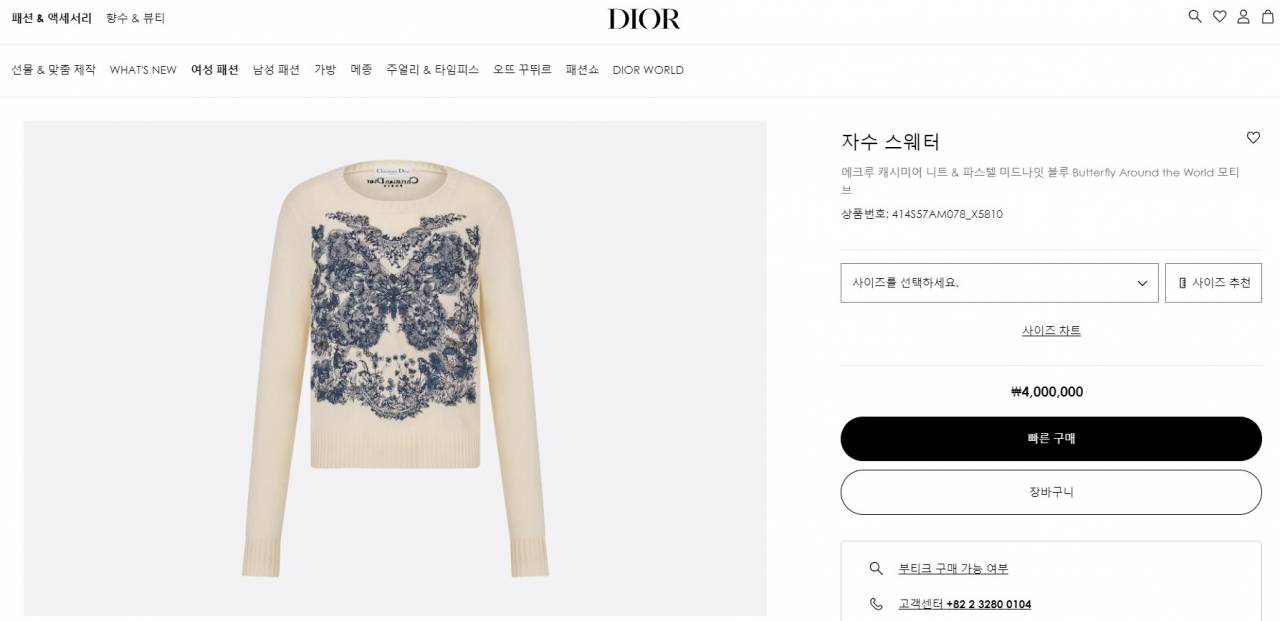Open the 사이즈를 선택하세요 size dropdown
The width and height of the screenshot is (1280, 621).
point(999,283)
